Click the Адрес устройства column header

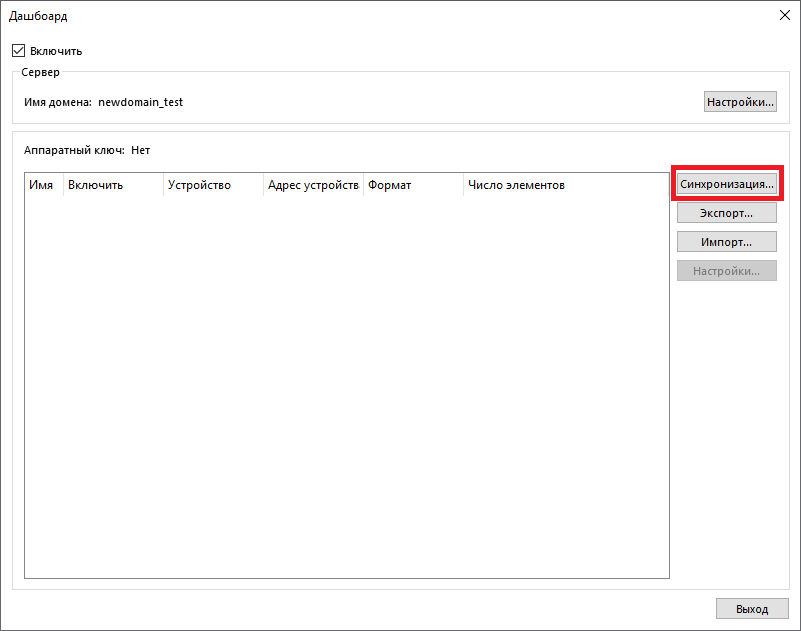313,185
